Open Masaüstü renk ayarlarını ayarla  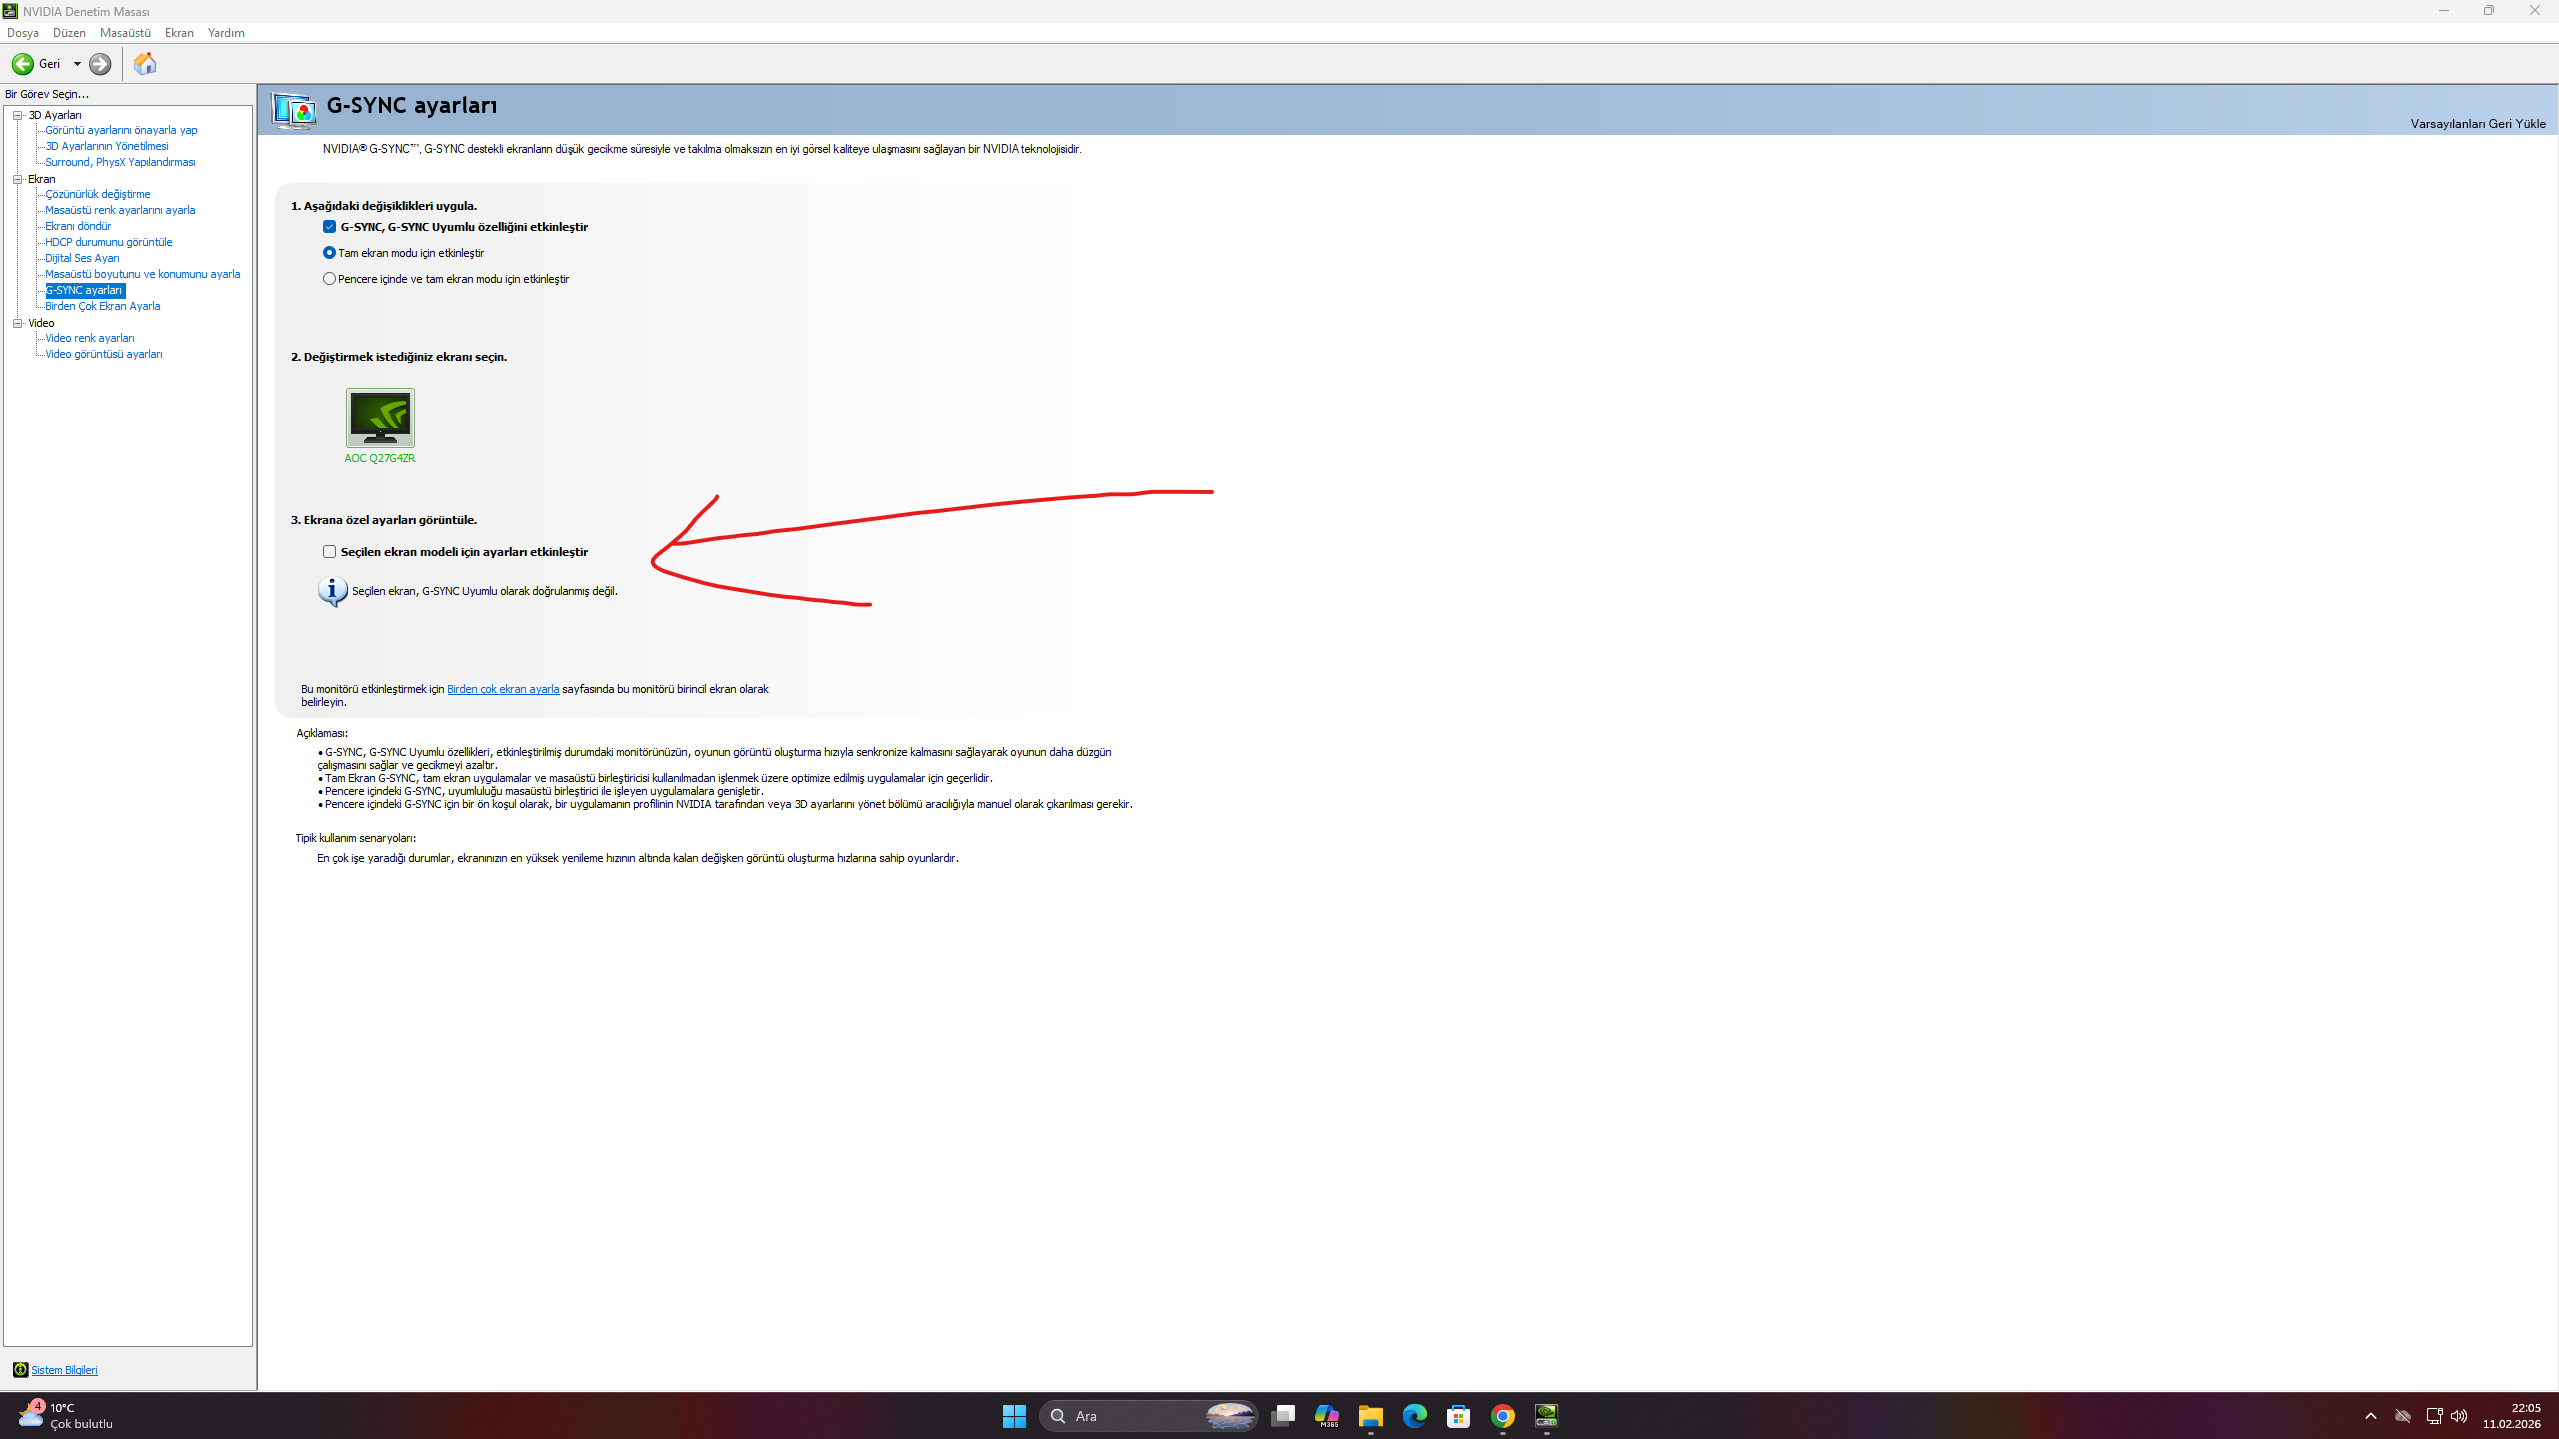pos(120,210)
